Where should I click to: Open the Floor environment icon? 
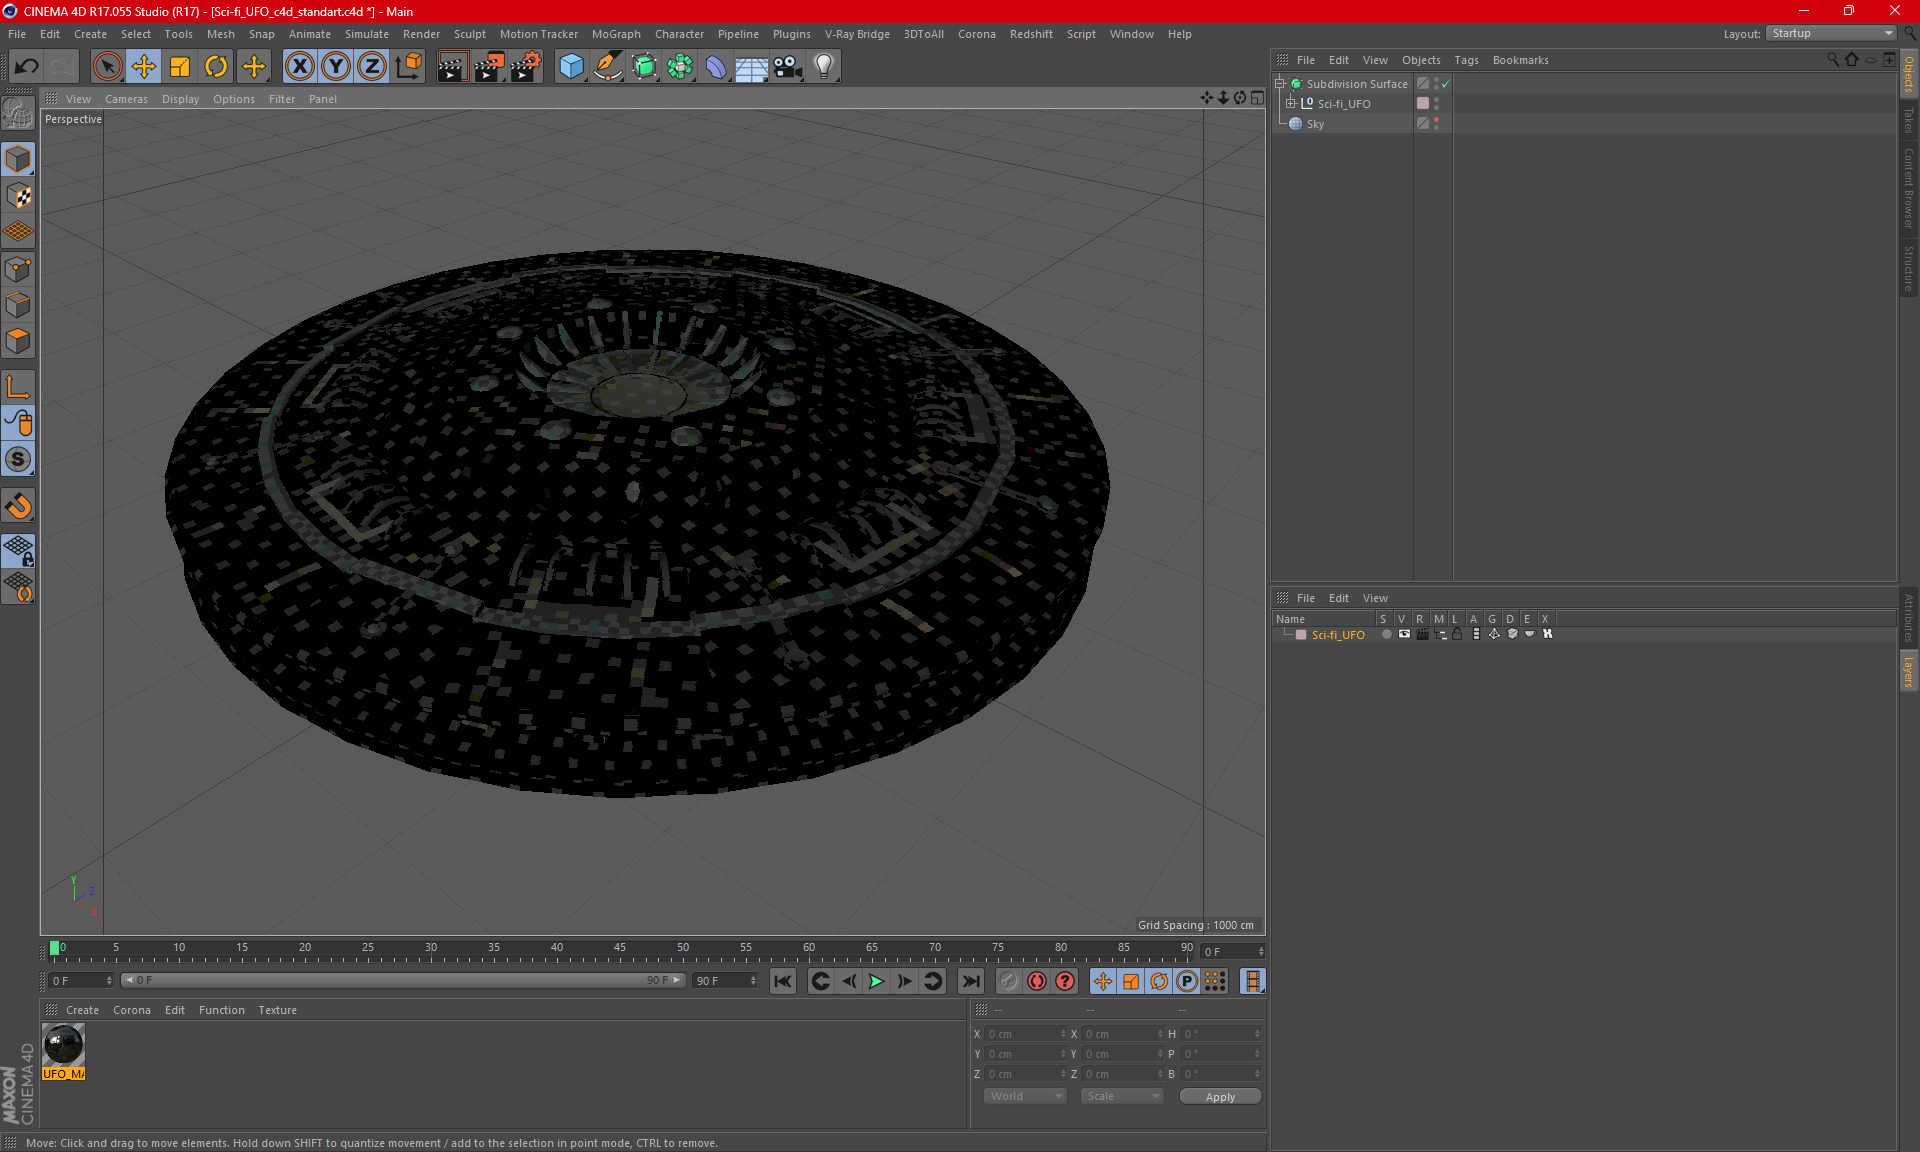tap(751, 67)
